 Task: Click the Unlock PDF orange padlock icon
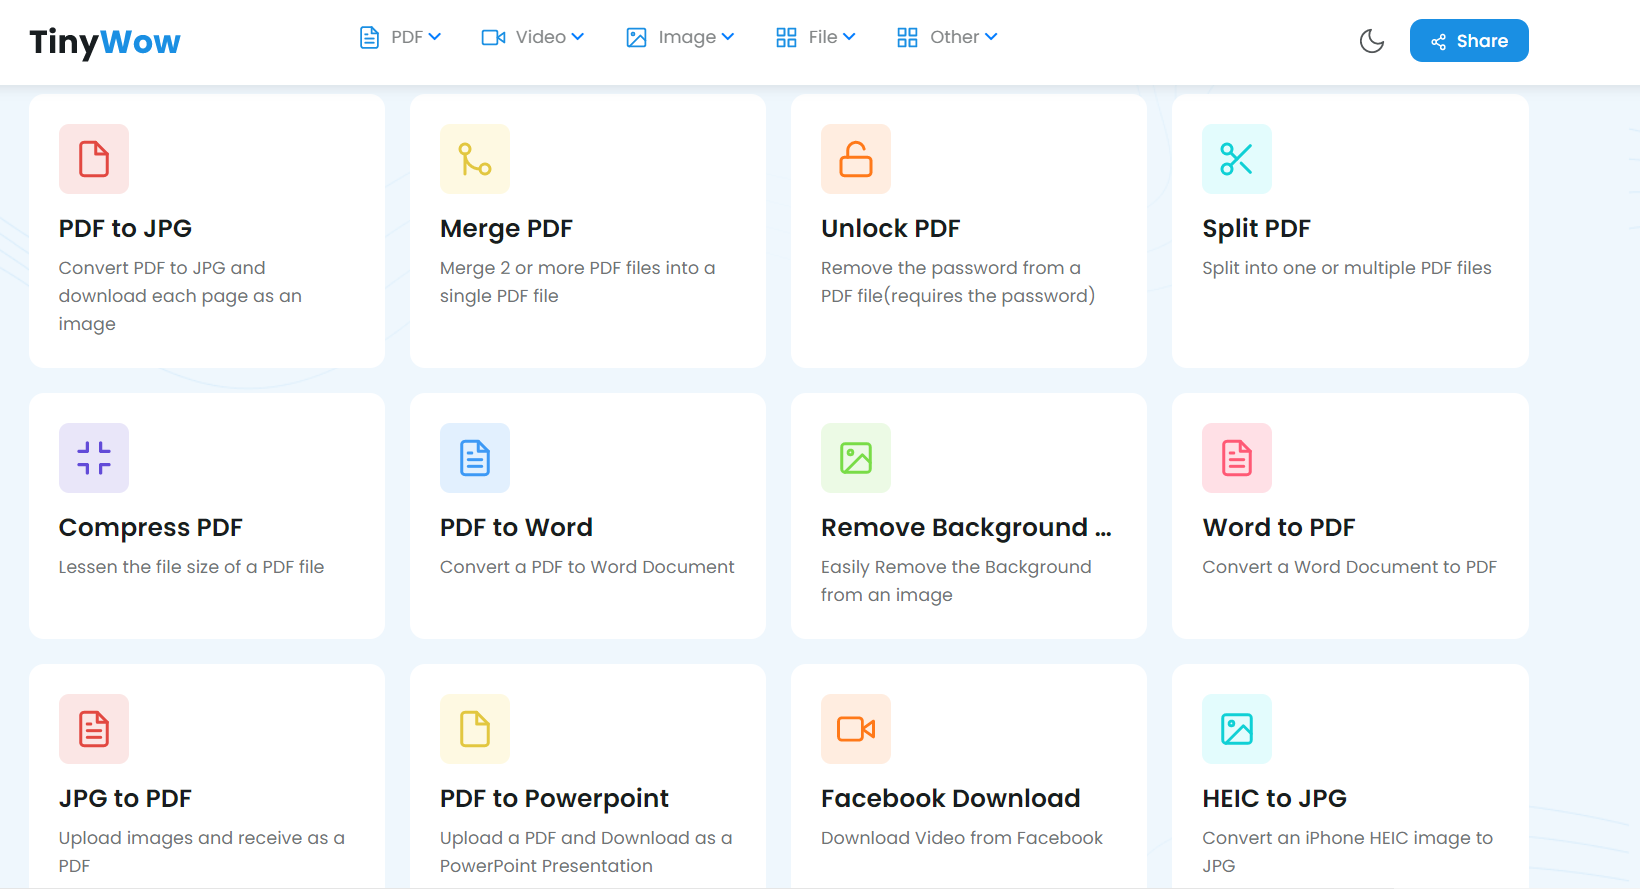[x=856, y=159]
